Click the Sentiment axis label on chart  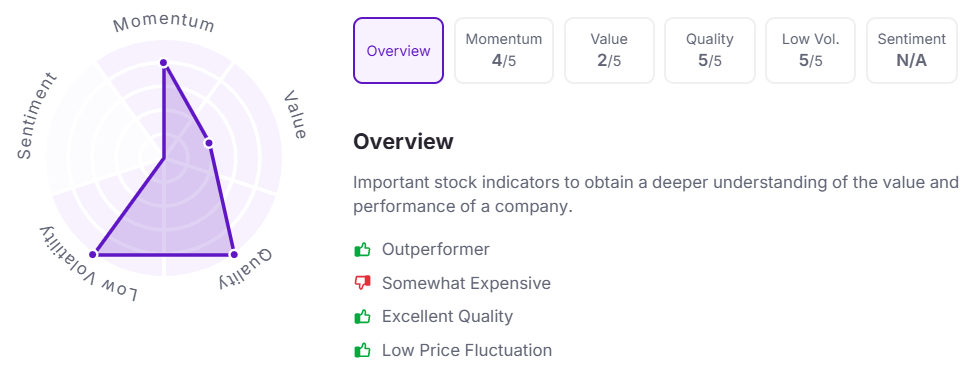36,116
